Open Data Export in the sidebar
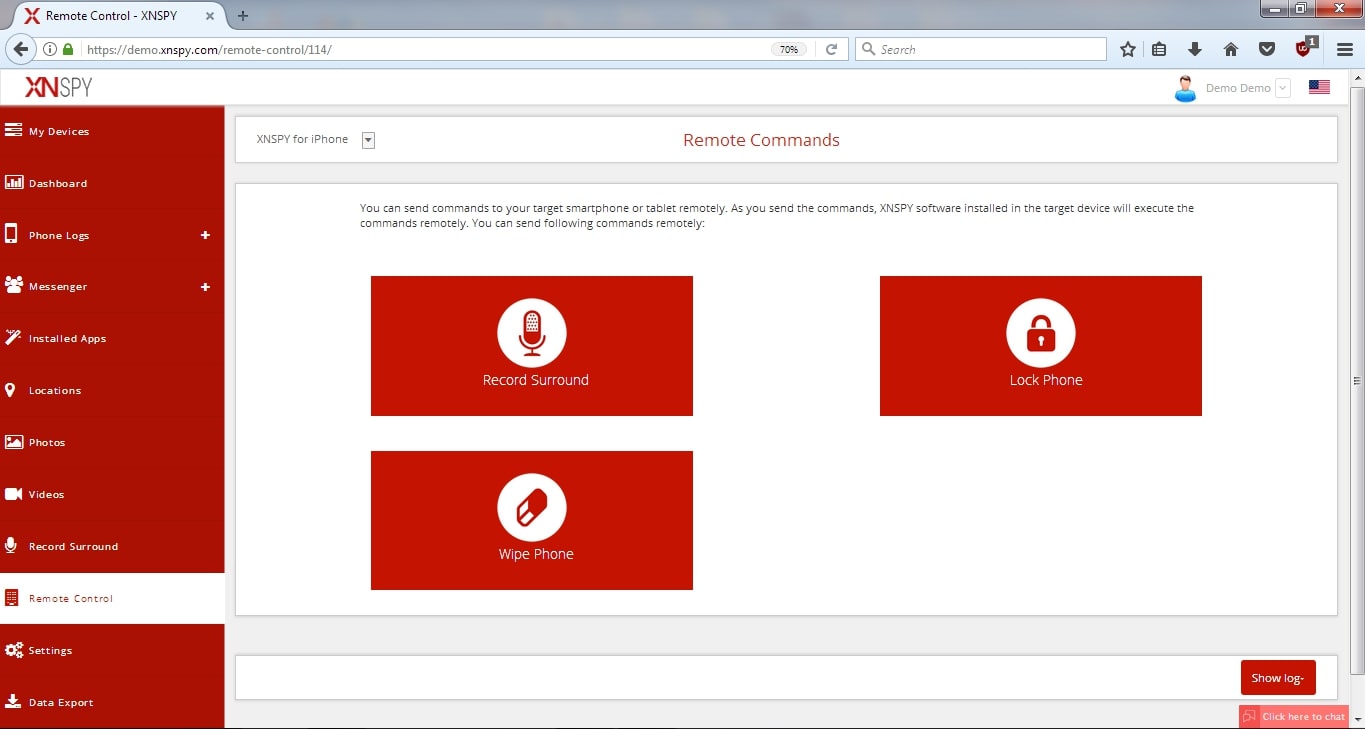The image size is (1365, 729). (x=112, y=702)
